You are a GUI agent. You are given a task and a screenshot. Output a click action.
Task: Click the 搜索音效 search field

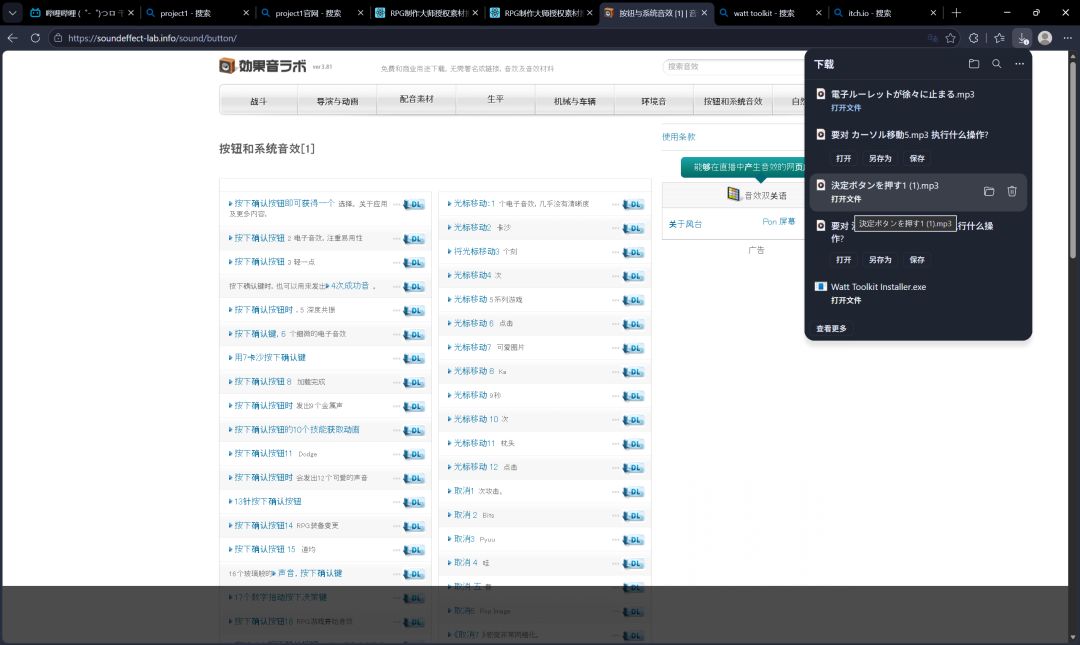pyautogui.click(x=733, y=66)
